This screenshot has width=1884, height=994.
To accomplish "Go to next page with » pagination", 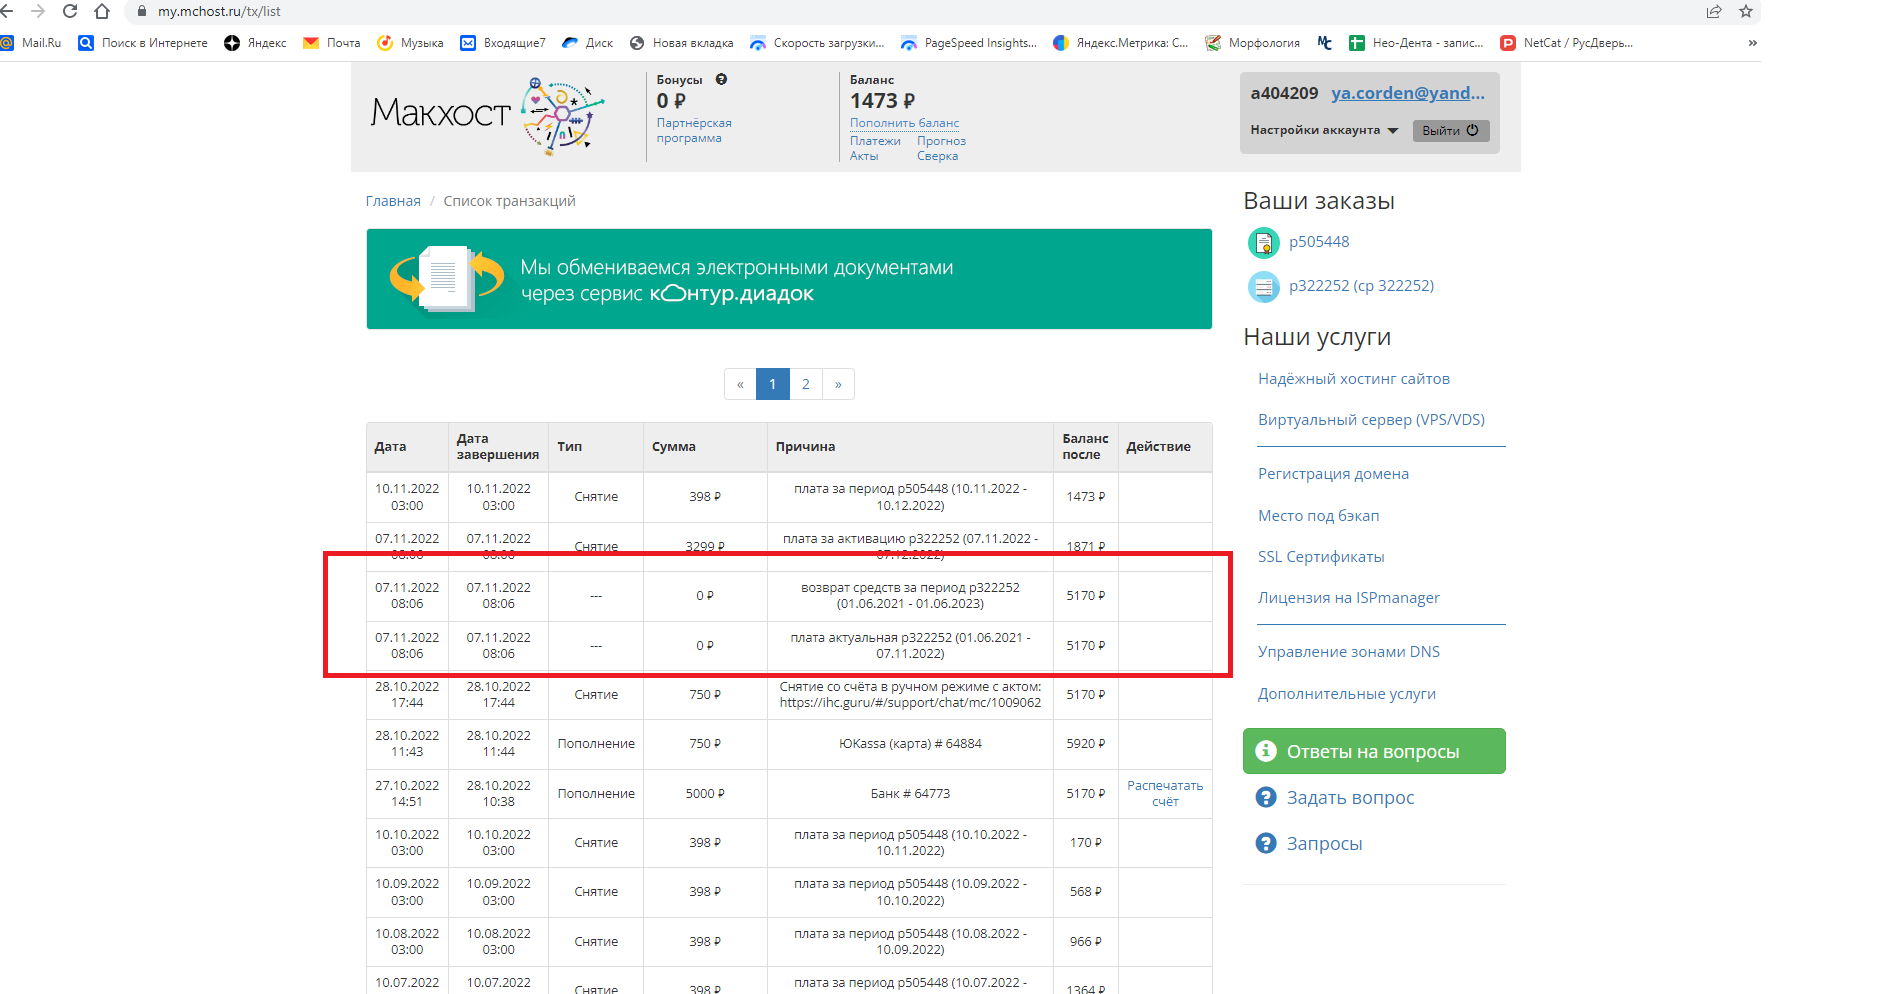I will (838, 384).
